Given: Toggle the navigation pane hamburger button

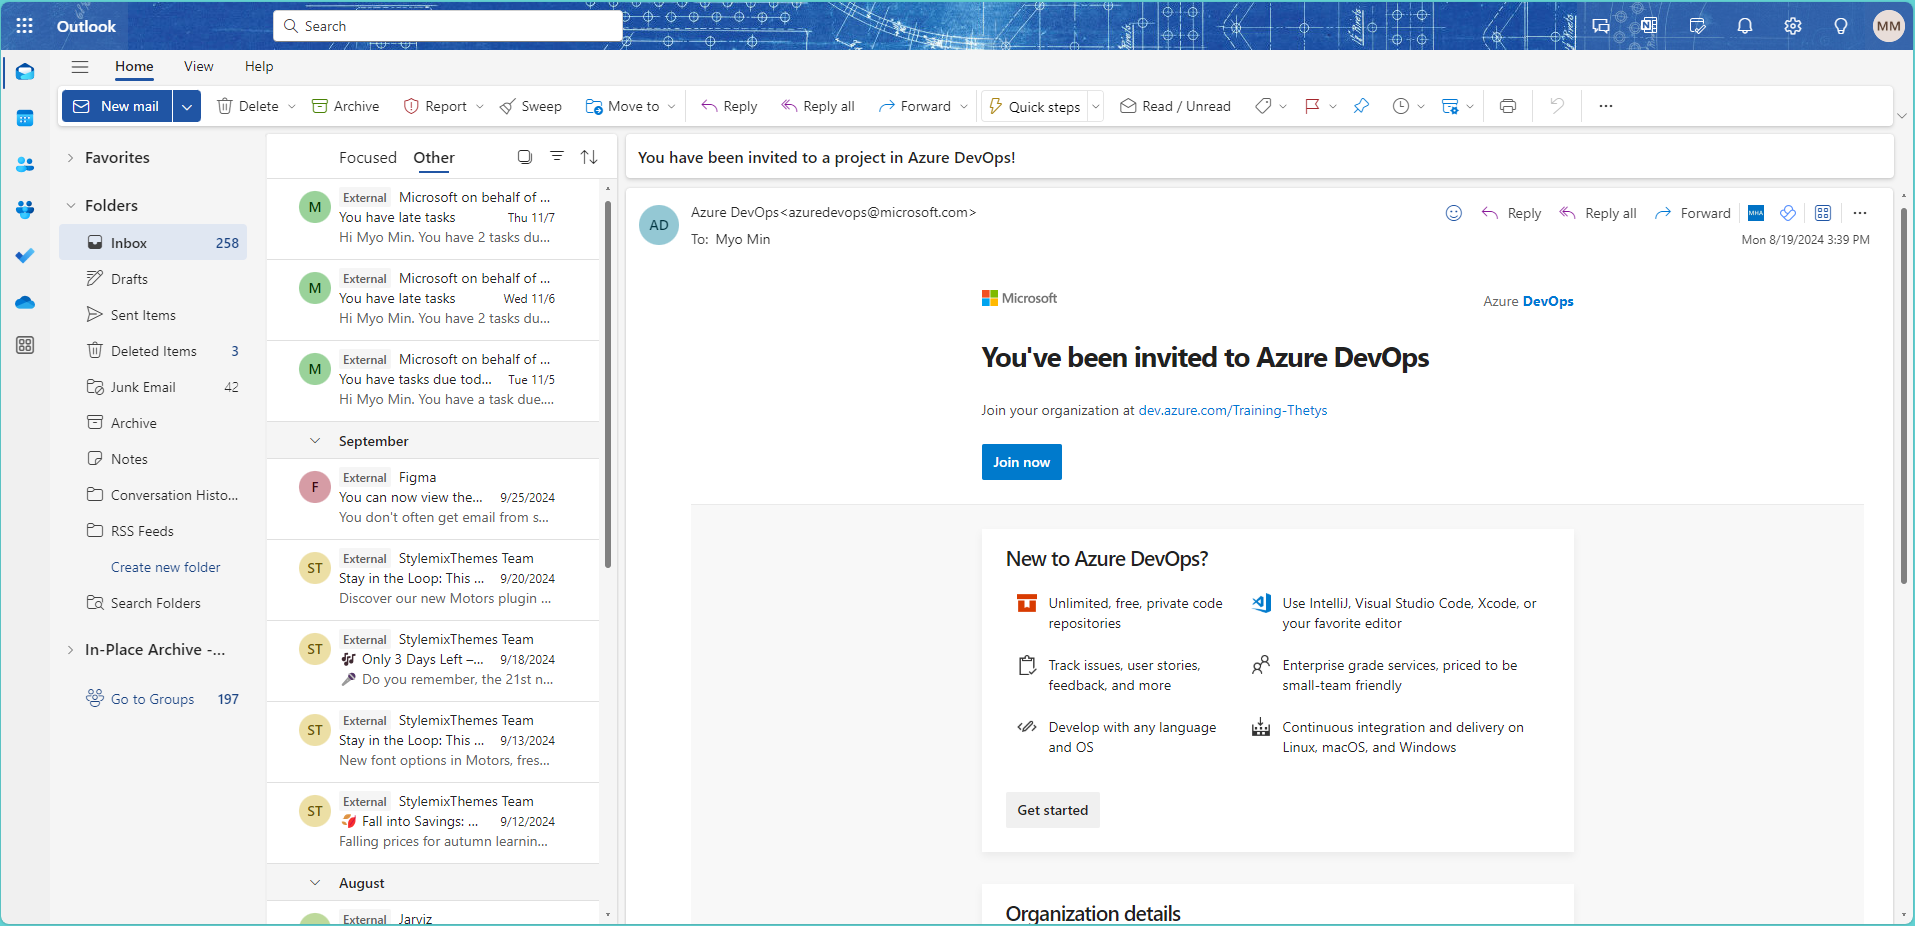Looking at the screenshot, I should click(80, 67).
